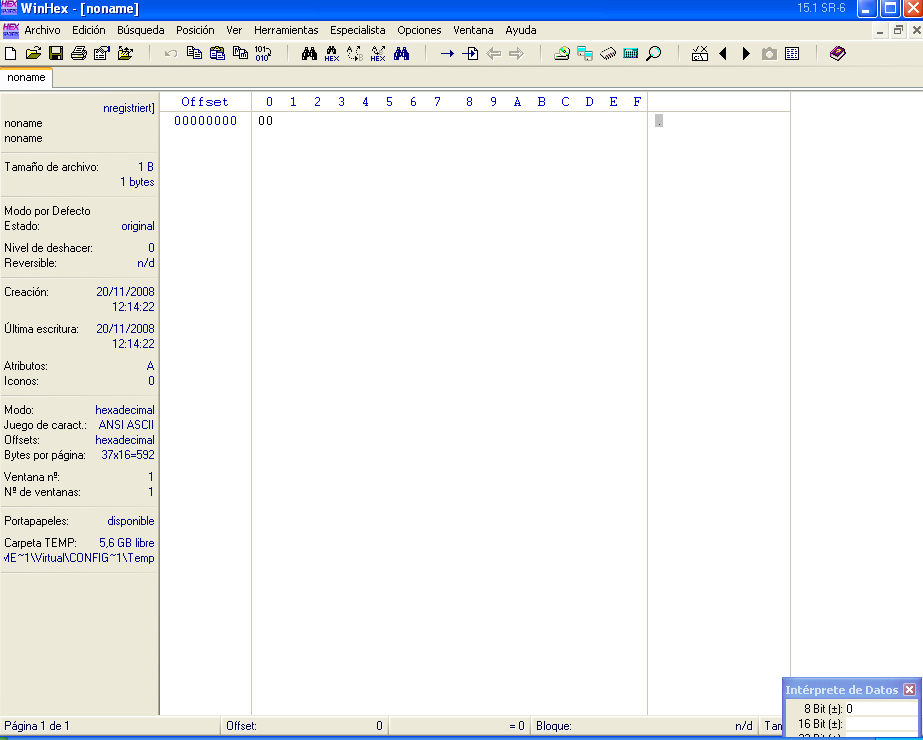Click the Offset column header
923x740 pixels.
[x=205, y=102]
